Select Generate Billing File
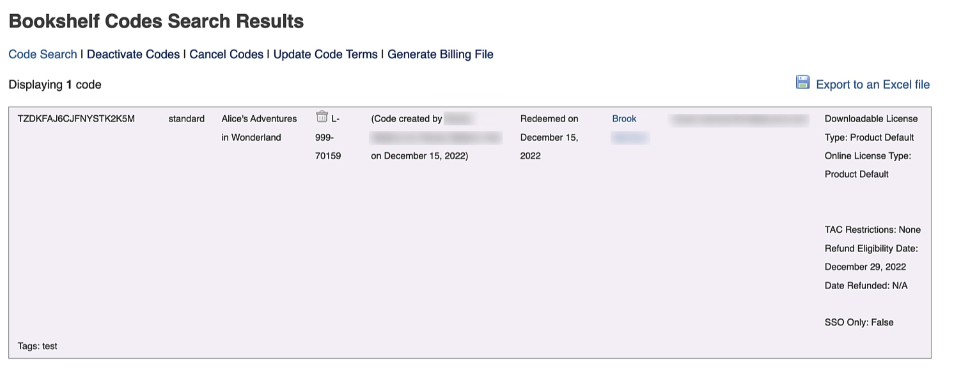 click(440, 54)
